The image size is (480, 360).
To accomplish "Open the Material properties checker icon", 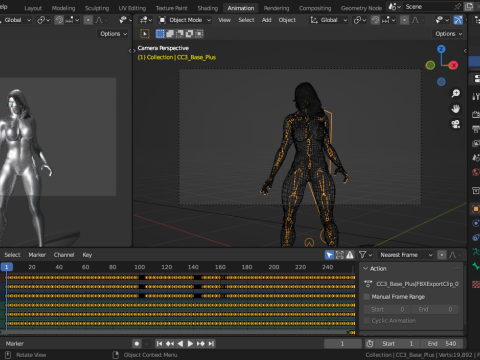I will pos(476,284).
